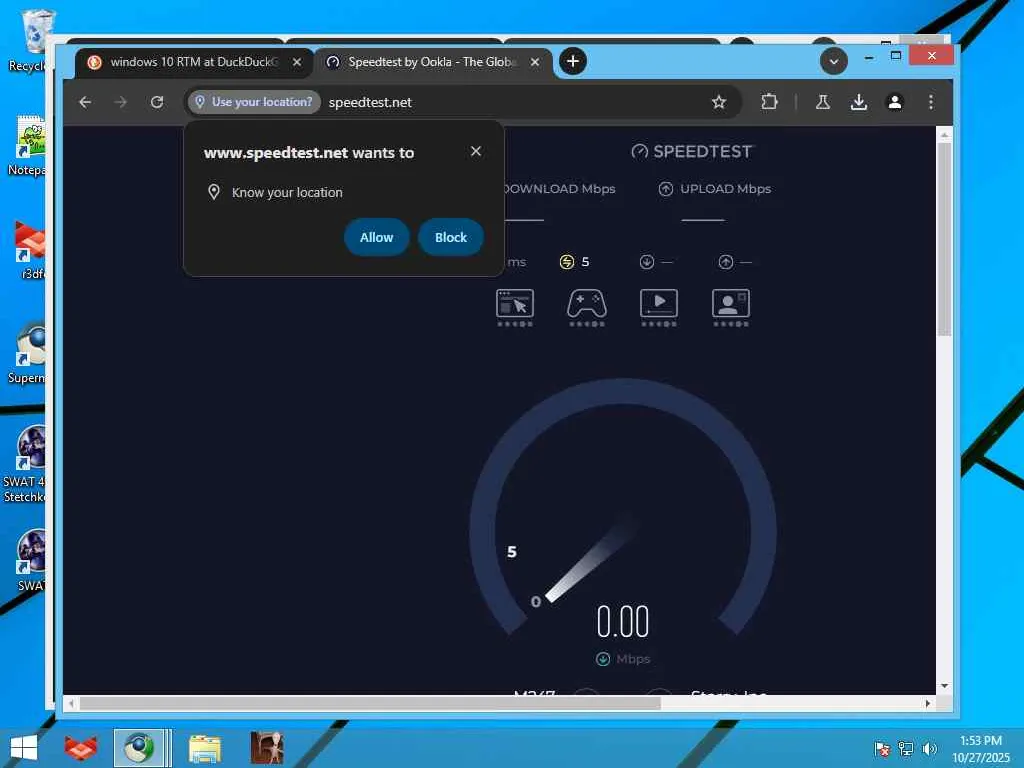This screenshot has height=768, width=1024.
Task: Switch to the 'windows 10 RTM at DuckDuckGo' tab
Action: pos(193,62)
